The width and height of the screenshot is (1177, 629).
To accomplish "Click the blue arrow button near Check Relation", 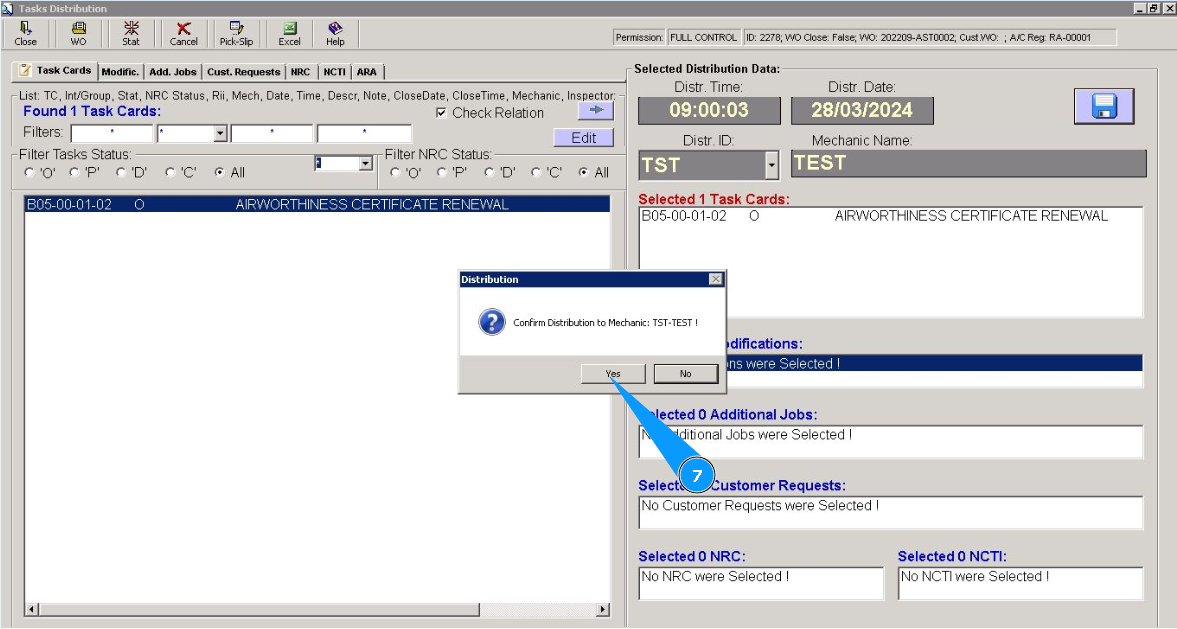I will (x=596, y=110).
